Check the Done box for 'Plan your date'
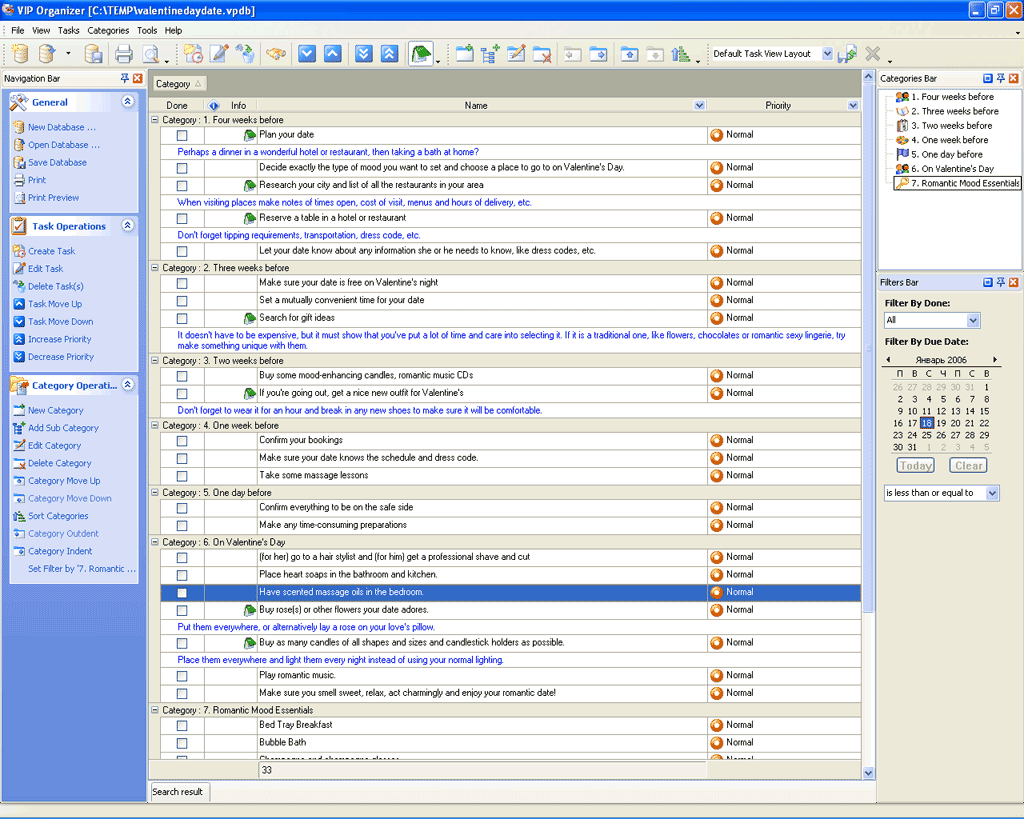Image resolution: width=1024 pixels, height=819 pixels. pyautogui.click(x=182, y=135)
